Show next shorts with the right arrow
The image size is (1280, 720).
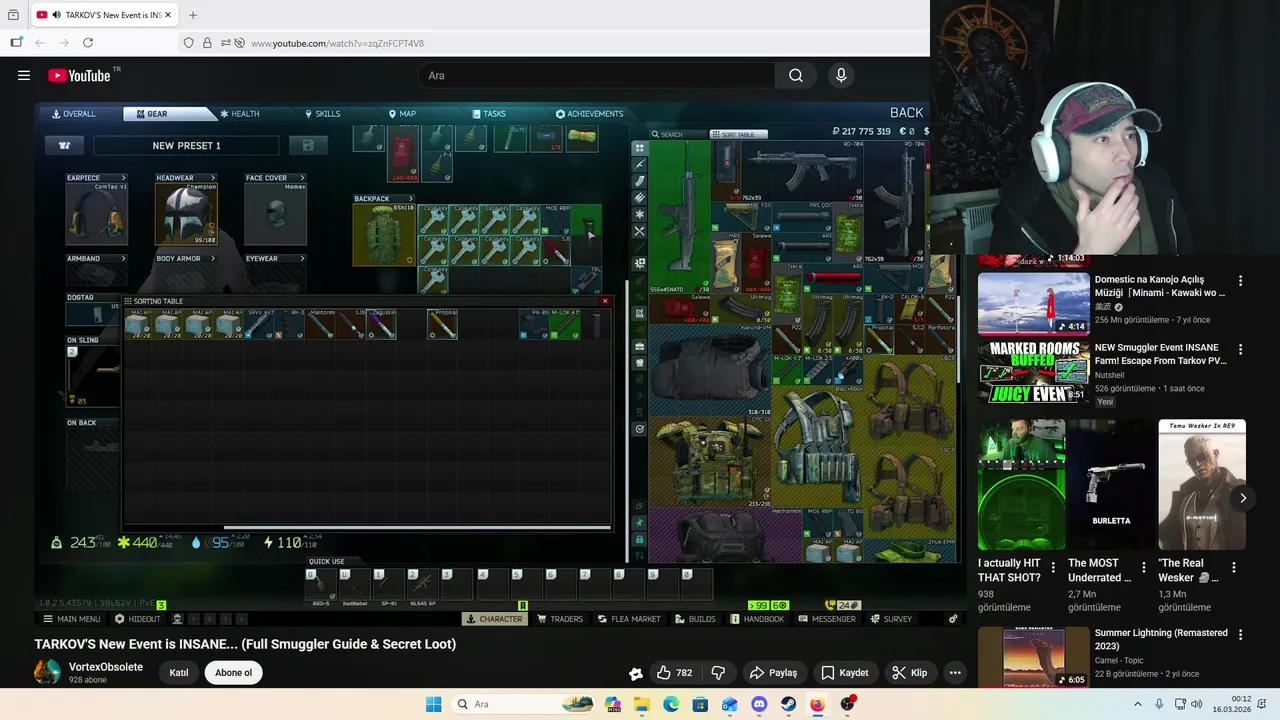click(x=1242, y=498)
